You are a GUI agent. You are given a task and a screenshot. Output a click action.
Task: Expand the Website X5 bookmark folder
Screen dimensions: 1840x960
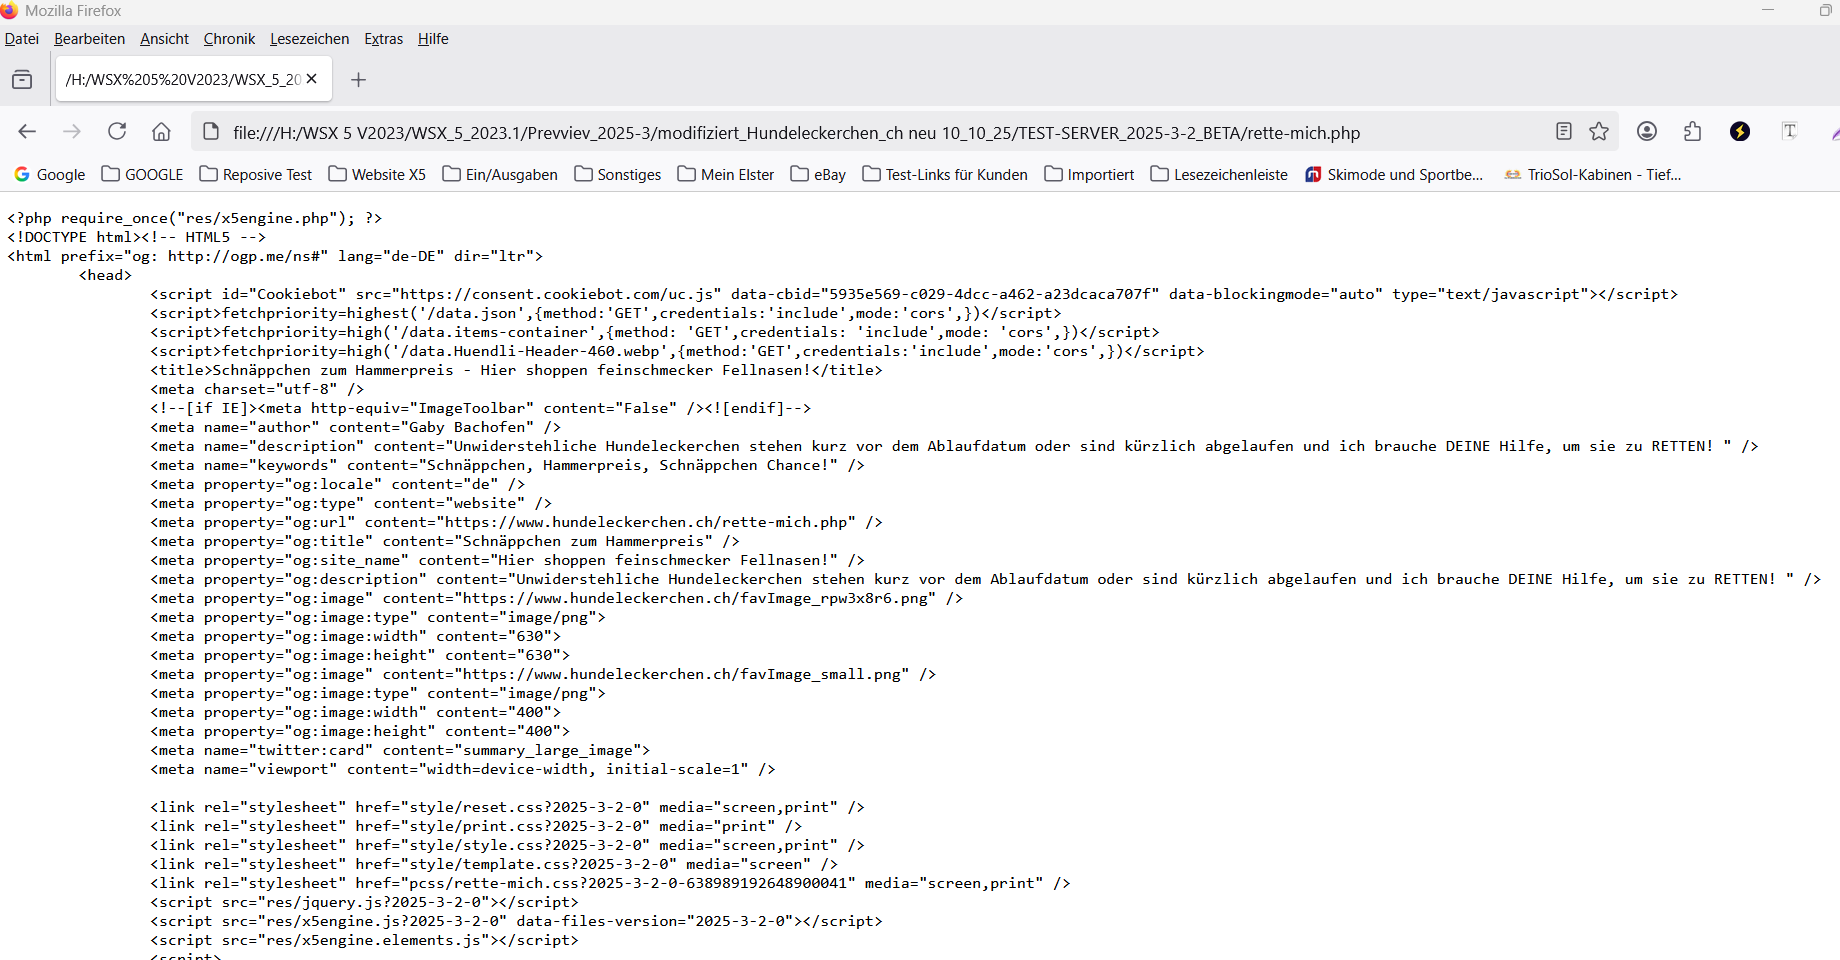pyautogui.click(x=377, y=175)
